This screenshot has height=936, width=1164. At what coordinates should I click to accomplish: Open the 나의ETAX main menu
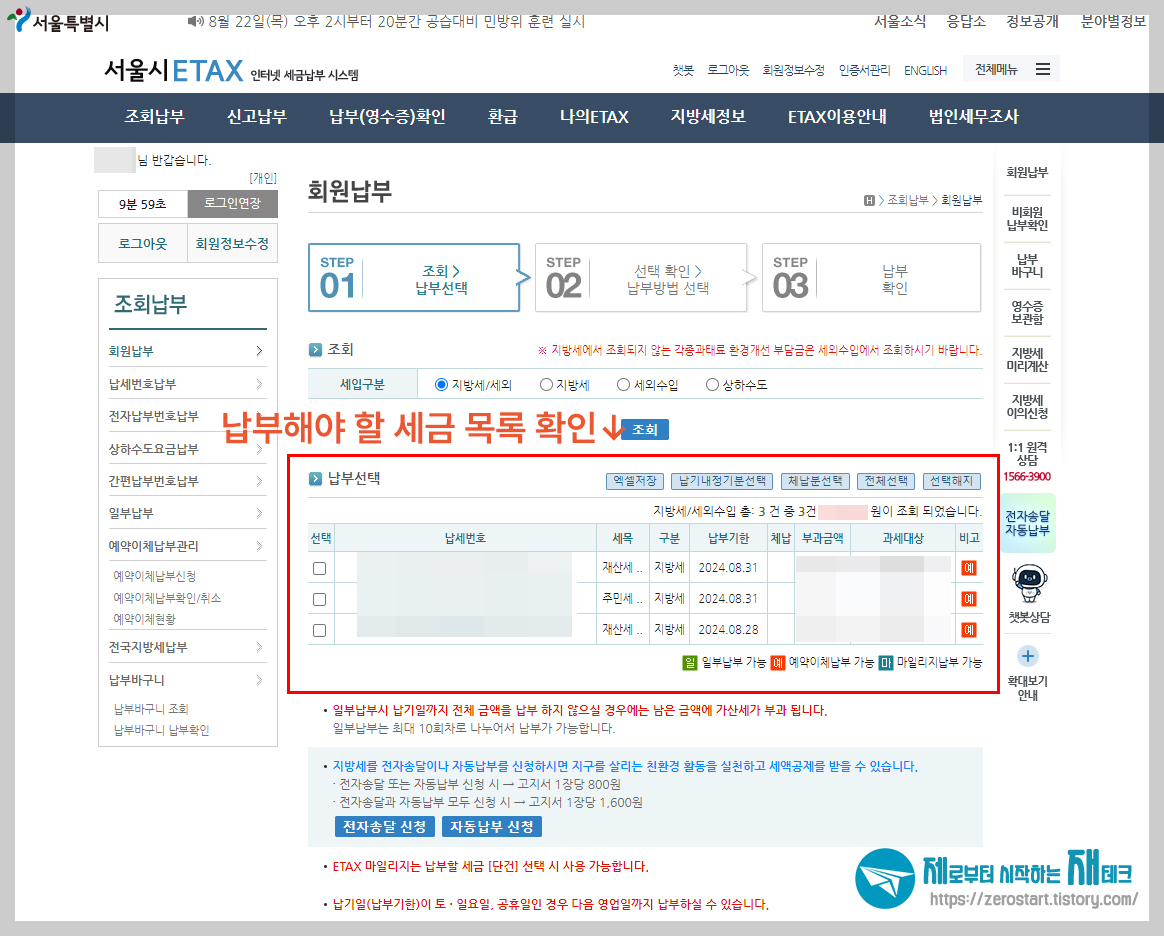[x=594, y=117]
